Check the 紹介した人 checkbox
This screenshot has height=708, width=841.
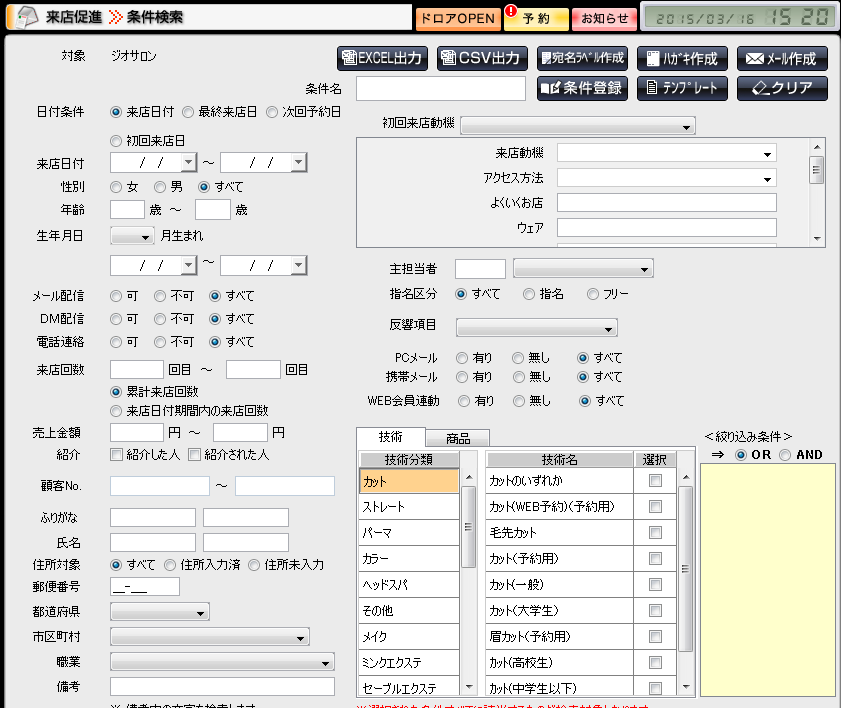[x=117, y=455]
